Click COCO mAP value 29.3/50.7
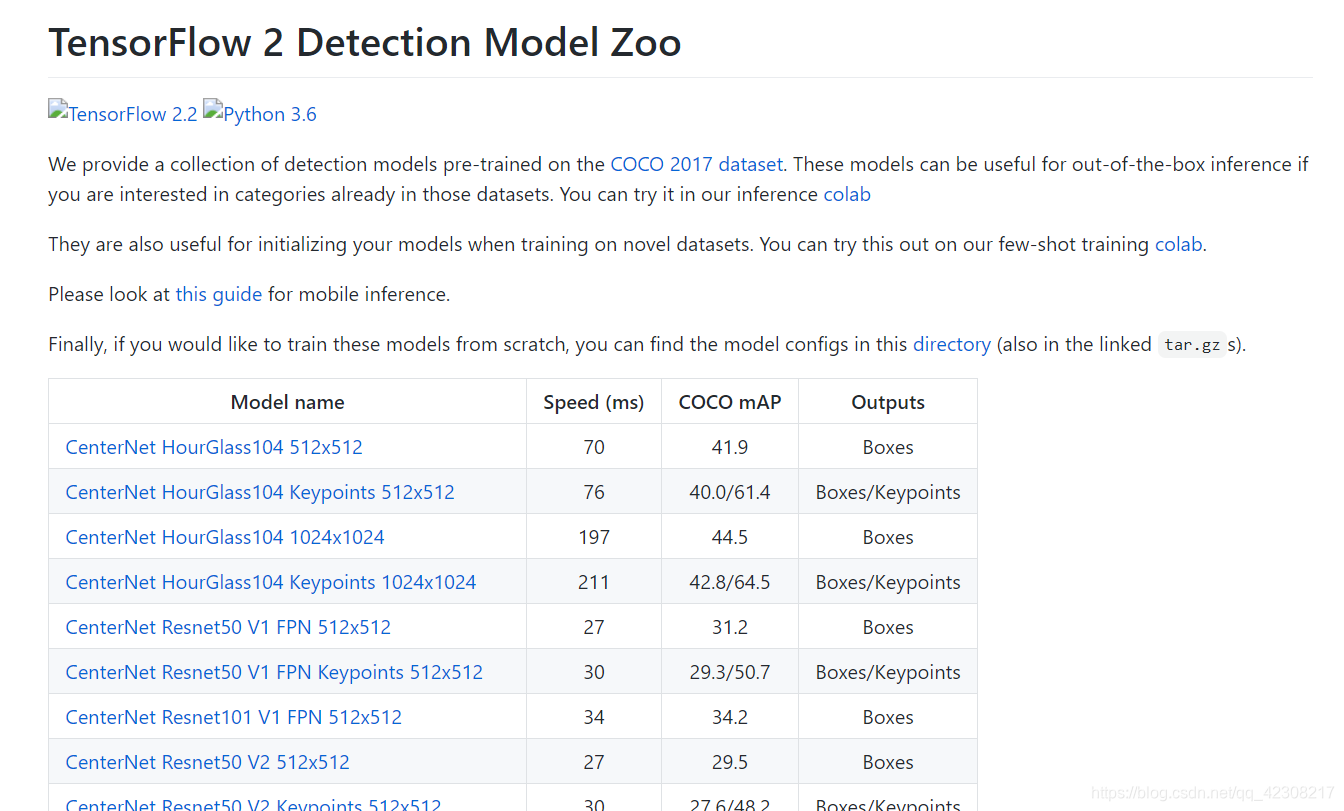This screenshot has height=811, width=1344. 730,672
